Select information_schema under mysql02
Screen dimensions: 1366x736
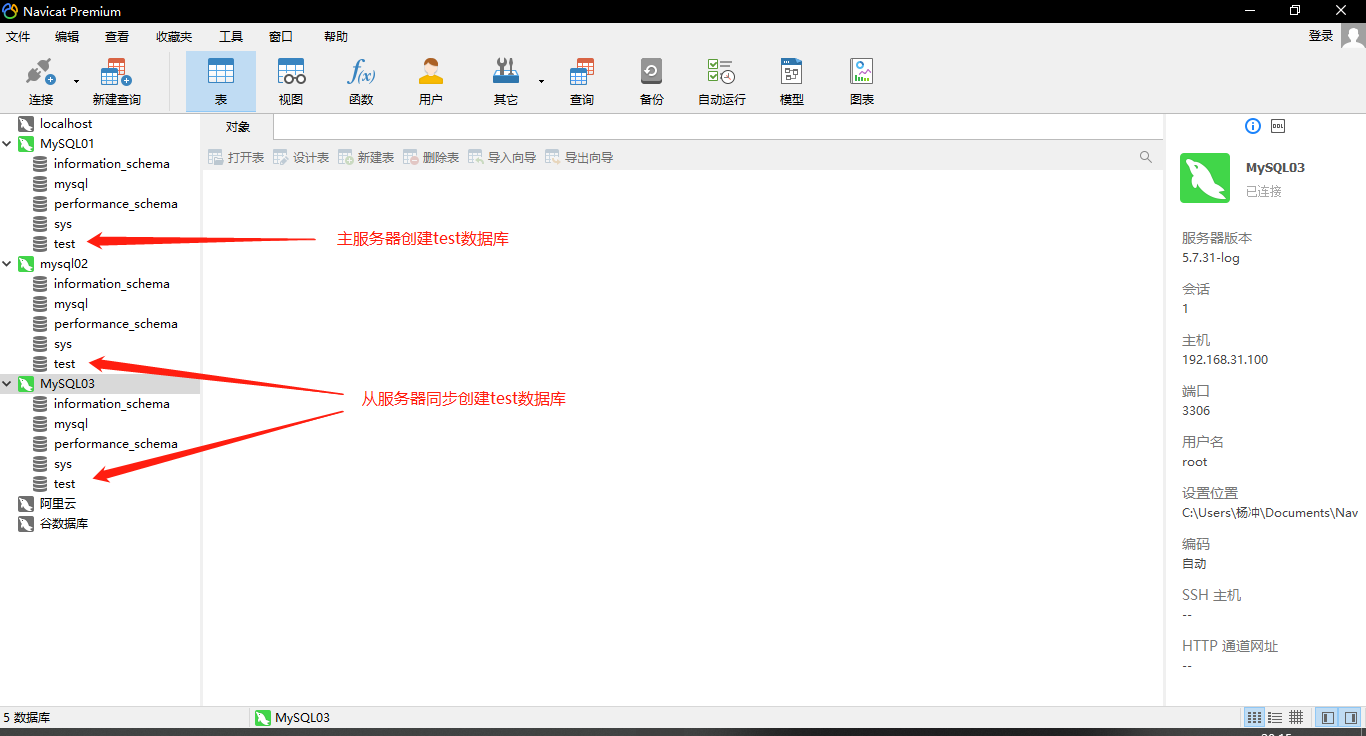tap(112, 284)
